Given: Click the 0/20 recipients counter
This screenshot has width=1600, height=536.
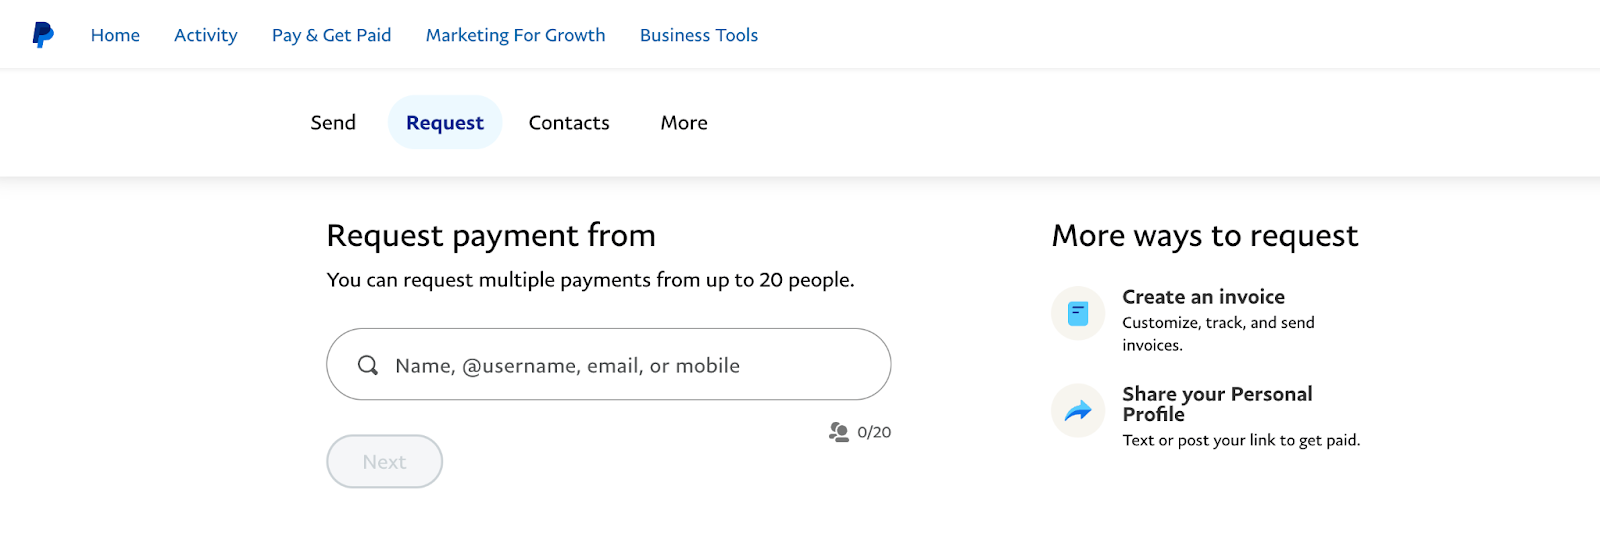Looking at the screenshot, I should [874, 432].
